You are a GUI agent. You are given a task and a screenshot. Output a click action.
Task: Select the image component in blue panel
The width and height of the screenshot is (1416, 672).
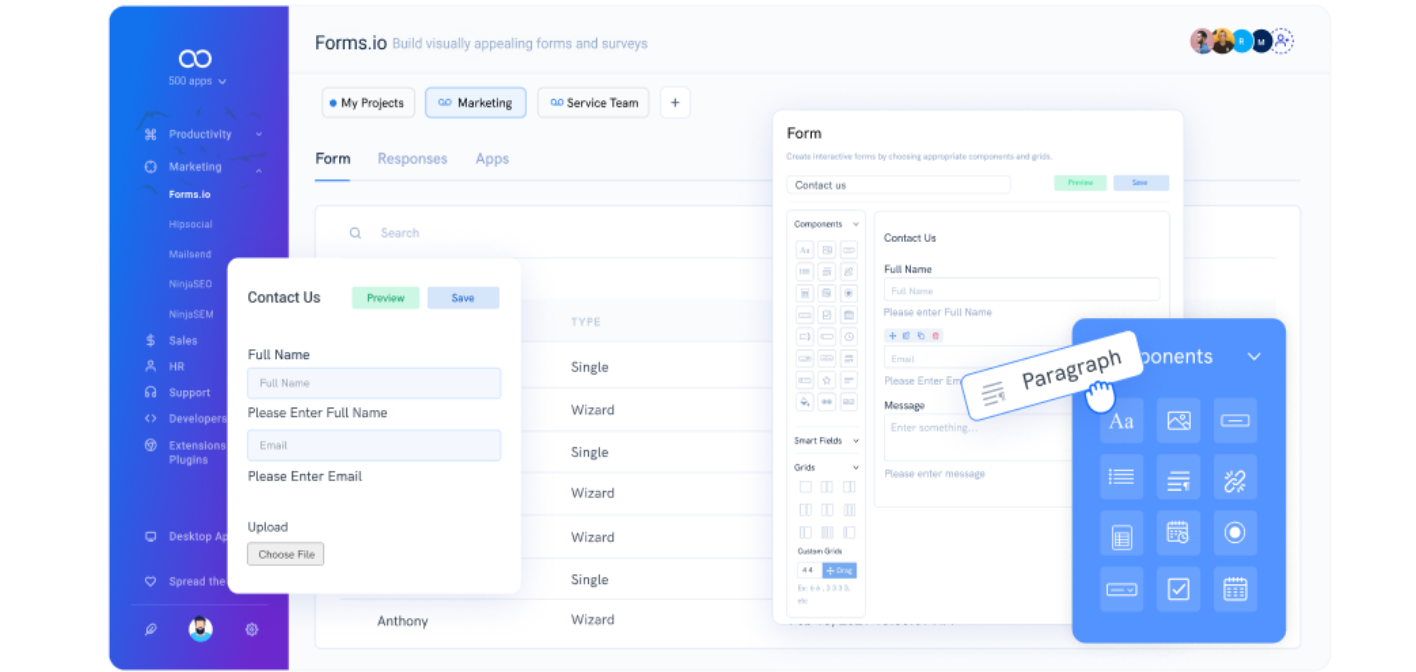(x=1178, y=421)
